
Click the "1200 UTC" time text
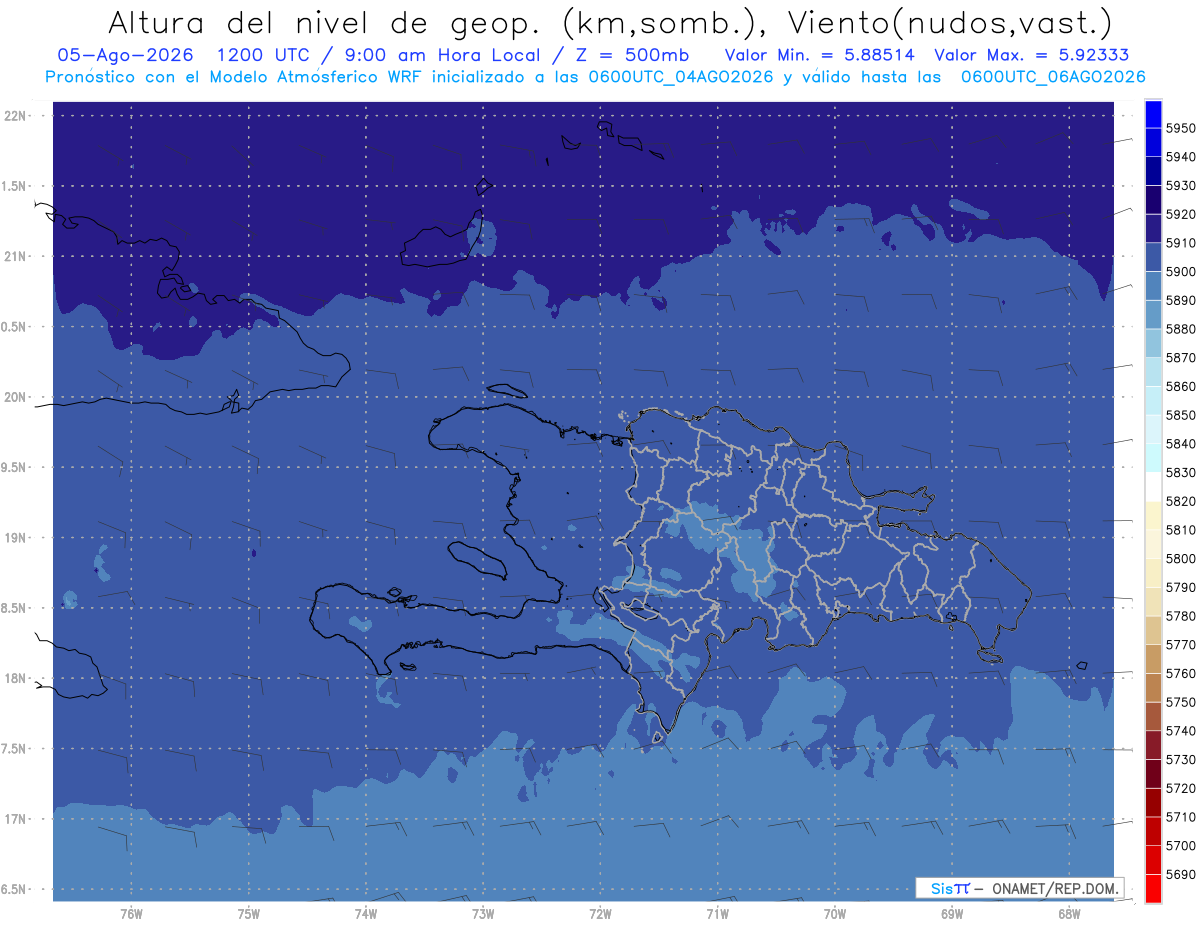[264, 55]
